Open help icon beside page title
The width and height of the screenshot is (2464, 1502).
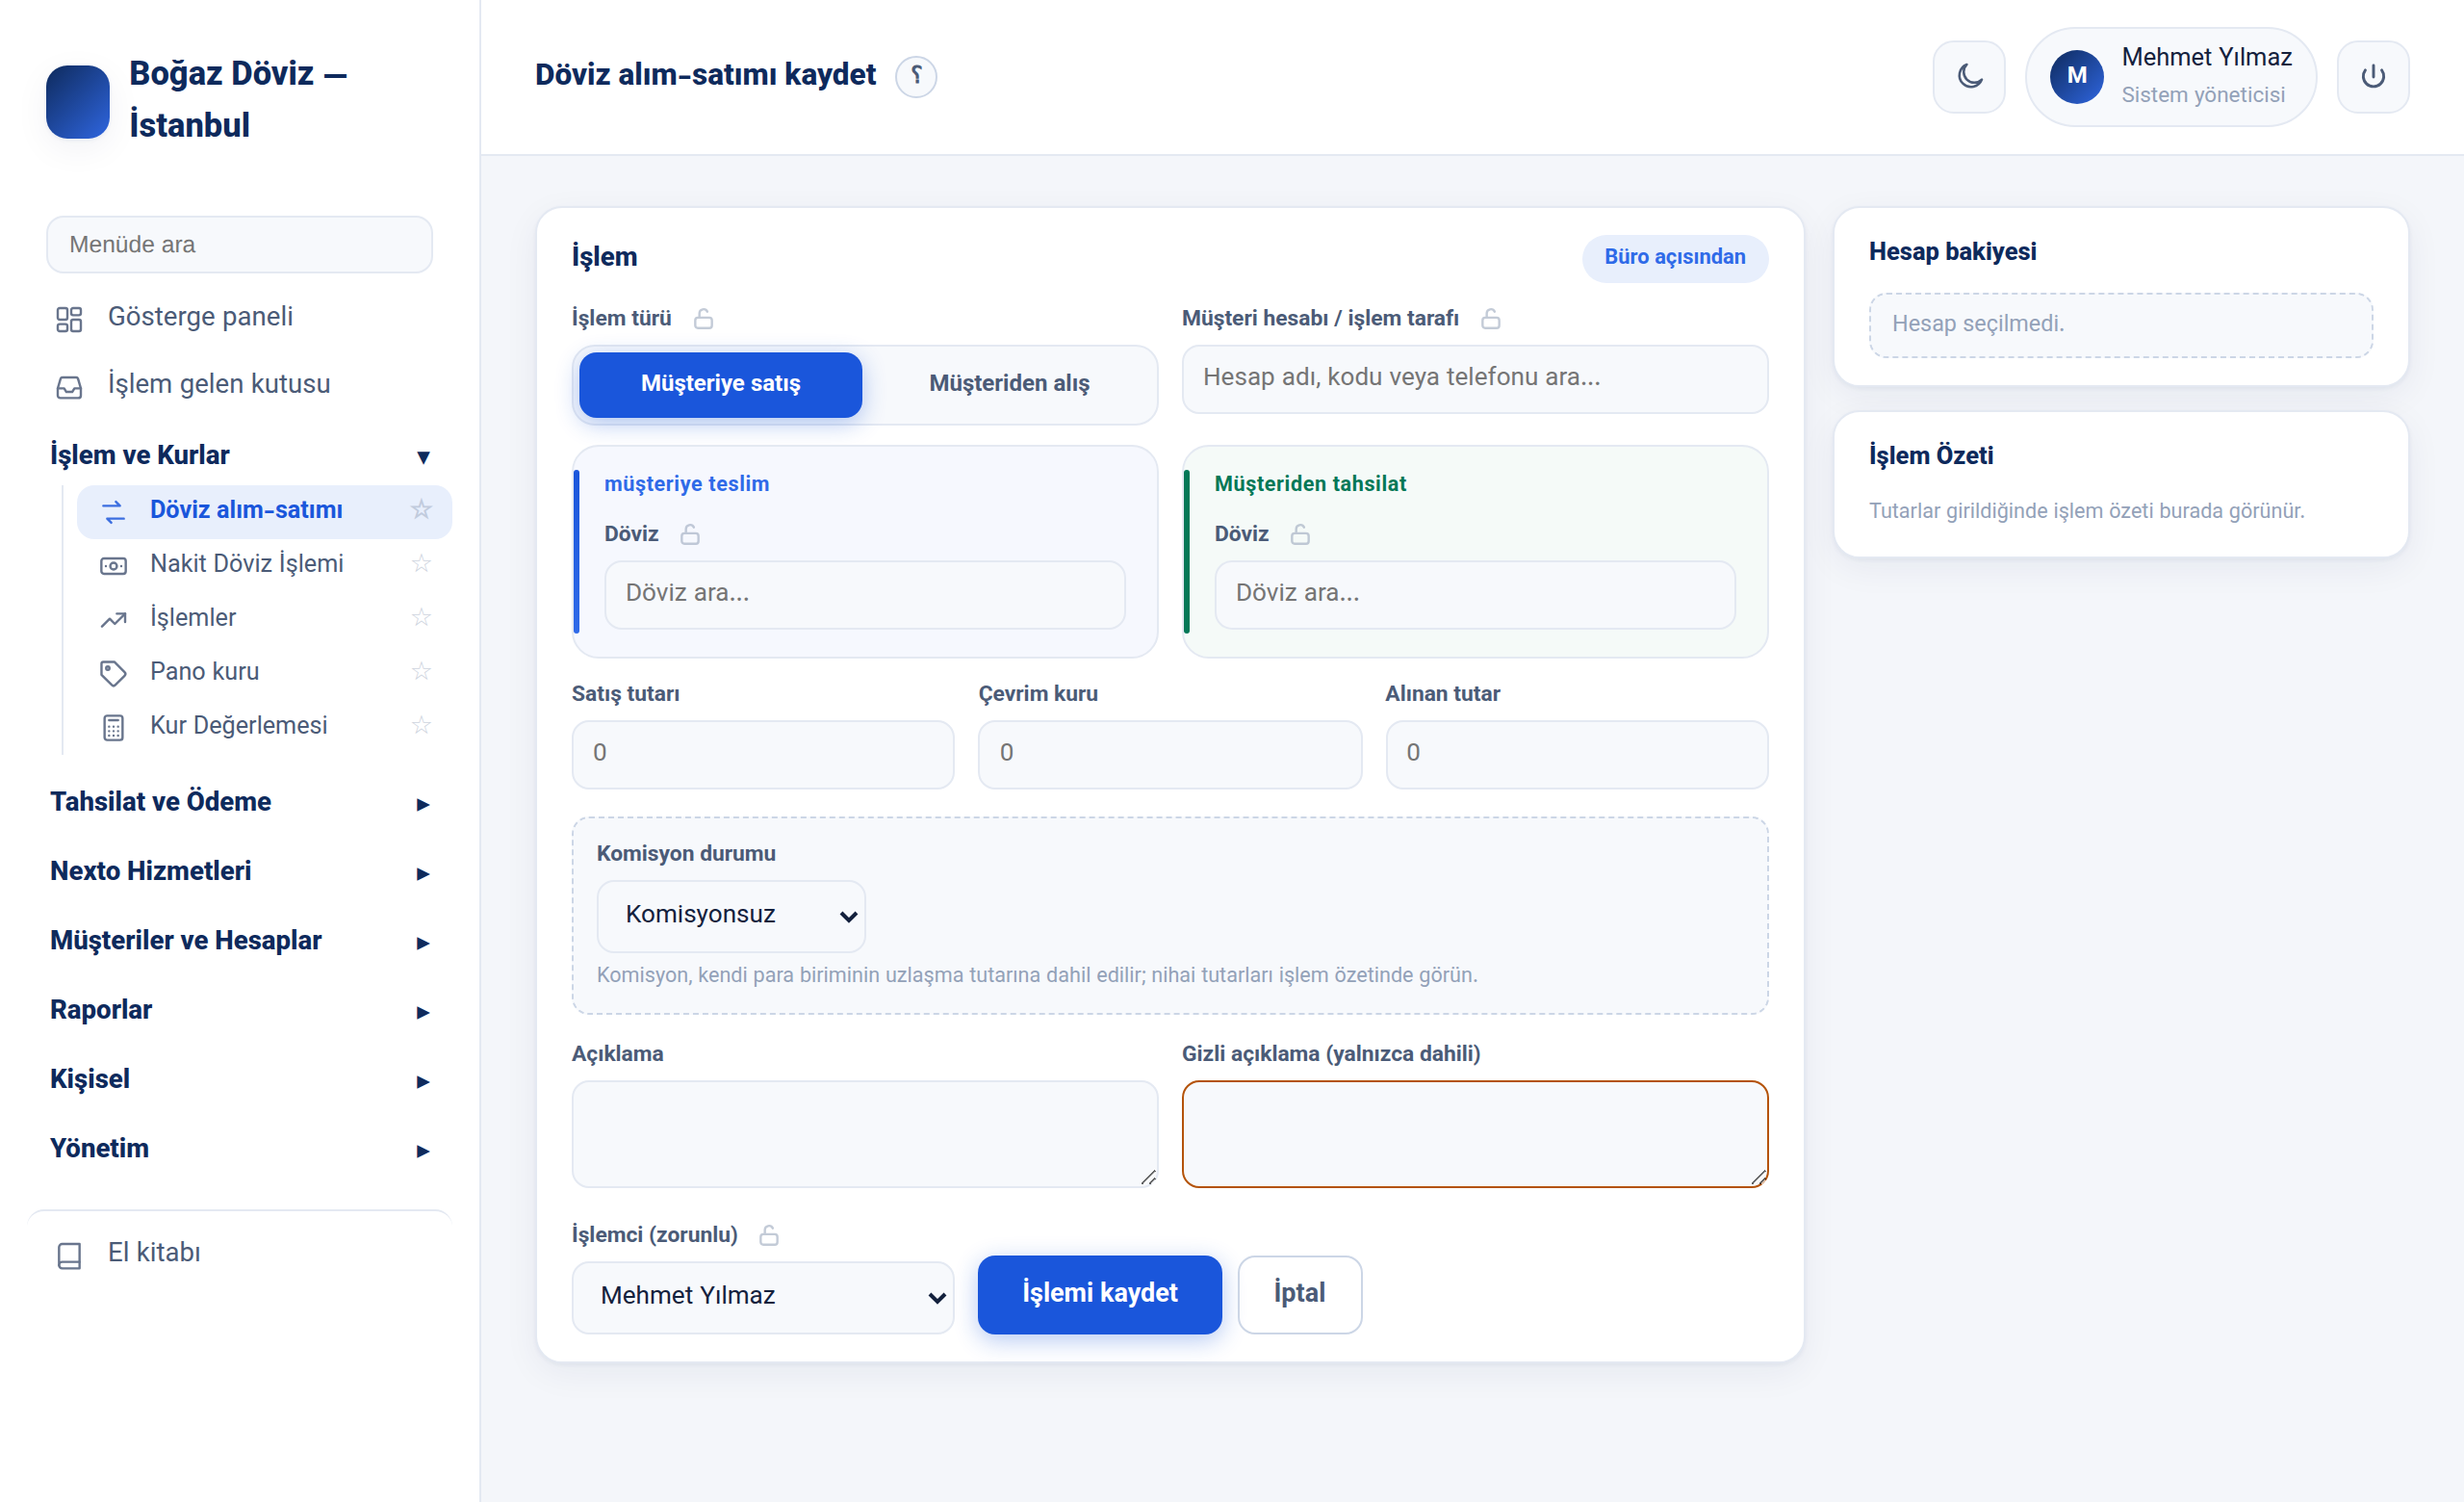915,76
